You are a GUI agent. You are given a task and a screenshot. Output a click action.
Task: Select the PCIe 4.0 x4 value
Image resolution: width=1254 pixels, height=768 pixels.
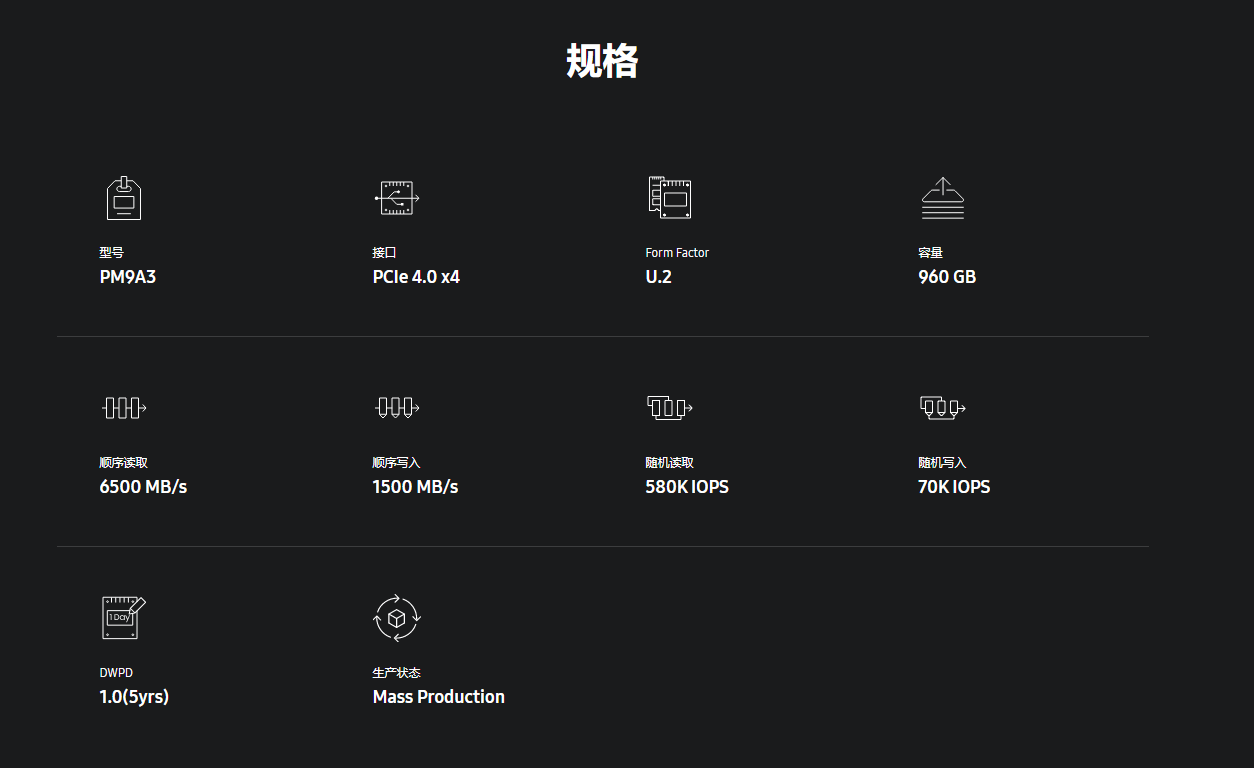coord(416,277)
